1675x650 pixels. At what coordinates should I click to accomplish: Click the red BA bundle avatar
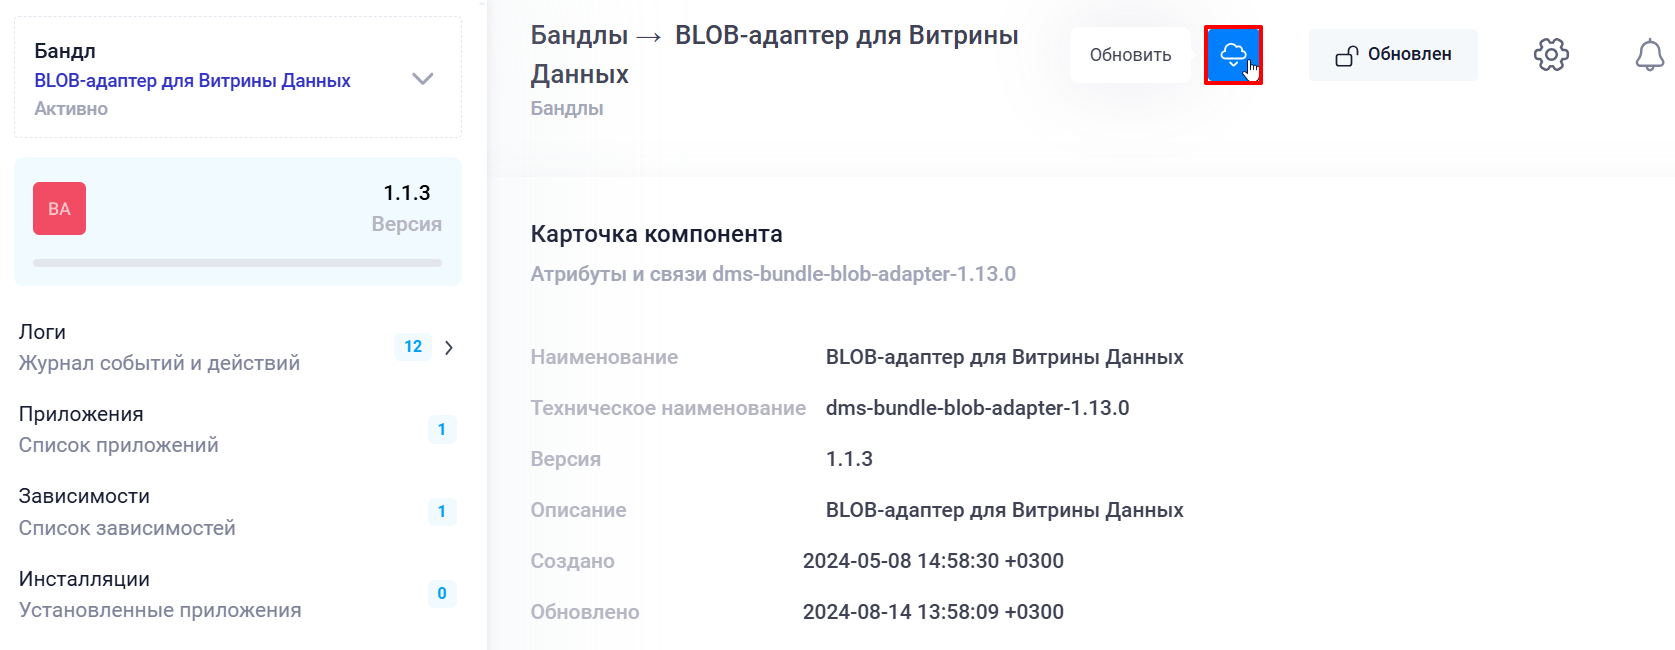pyautogui.click(x=59, y=208)
